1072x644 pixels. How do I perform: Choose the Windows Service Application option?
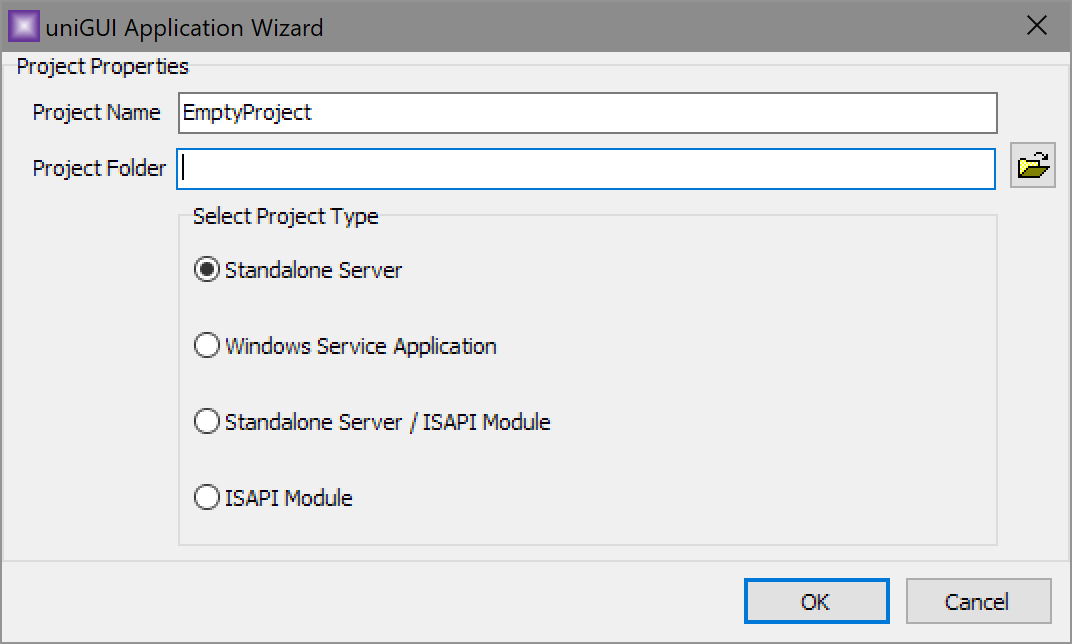coord(207,346)
